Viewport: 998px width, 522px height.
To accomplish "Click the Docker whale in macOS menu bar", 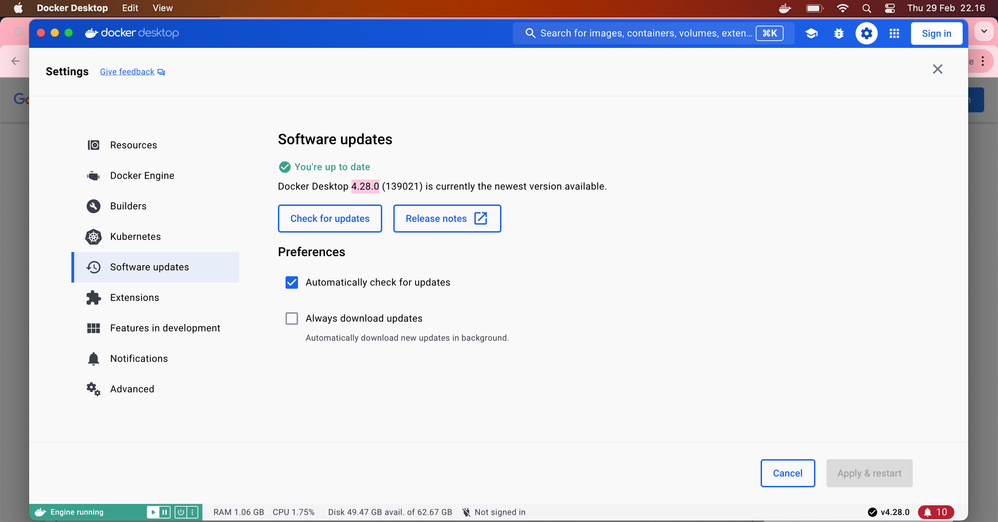I will pyautogui.click(x=785, y=8).
